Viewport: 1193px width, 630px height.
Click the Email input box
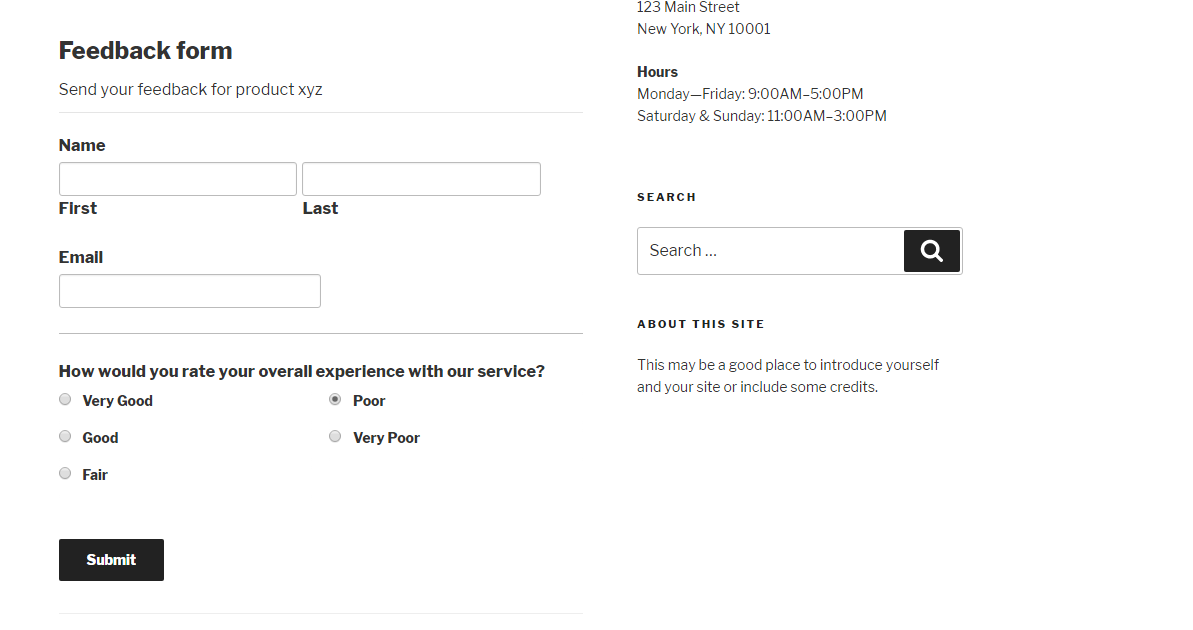pyautogui.click(x=189, y=290)
